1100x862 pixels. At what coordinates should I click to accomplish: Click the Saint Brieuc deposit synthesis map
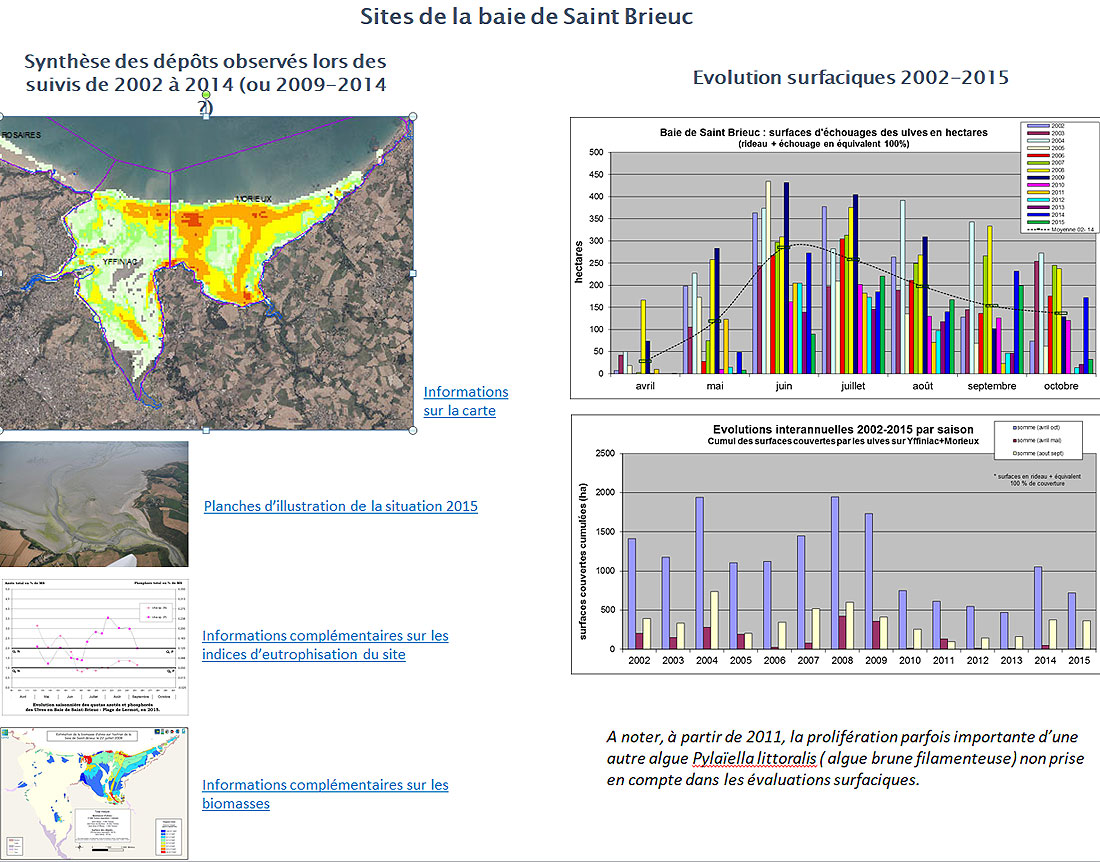206,274
